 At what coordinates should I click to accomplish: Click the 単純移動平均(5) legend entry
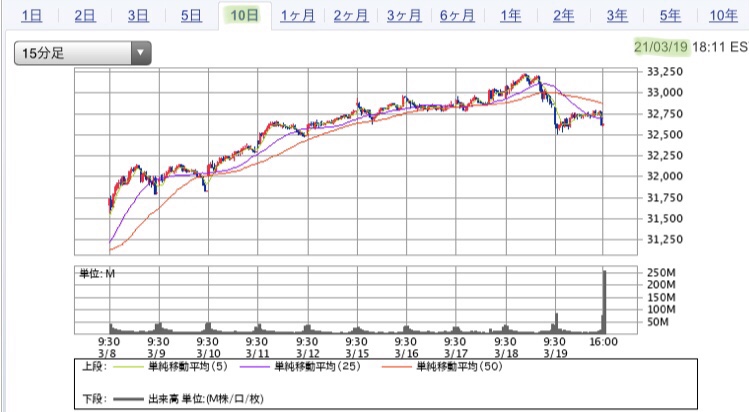(x=170, y=367)
